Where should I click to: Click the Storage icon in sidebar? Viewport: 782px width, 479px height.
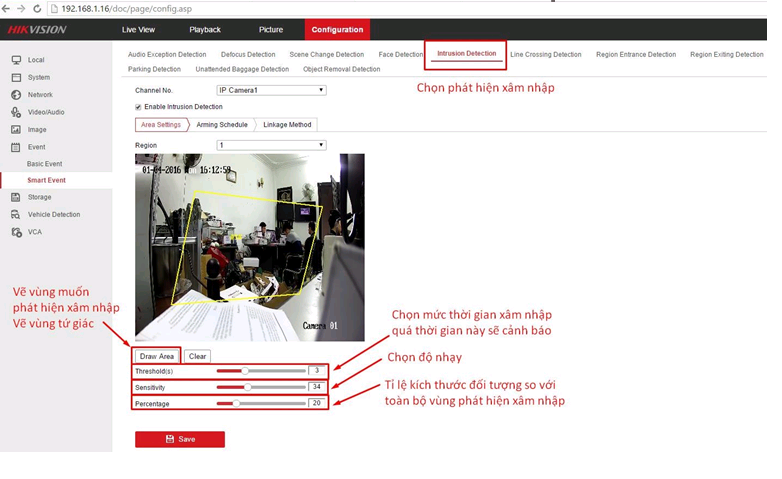click(x=16, y=197)
